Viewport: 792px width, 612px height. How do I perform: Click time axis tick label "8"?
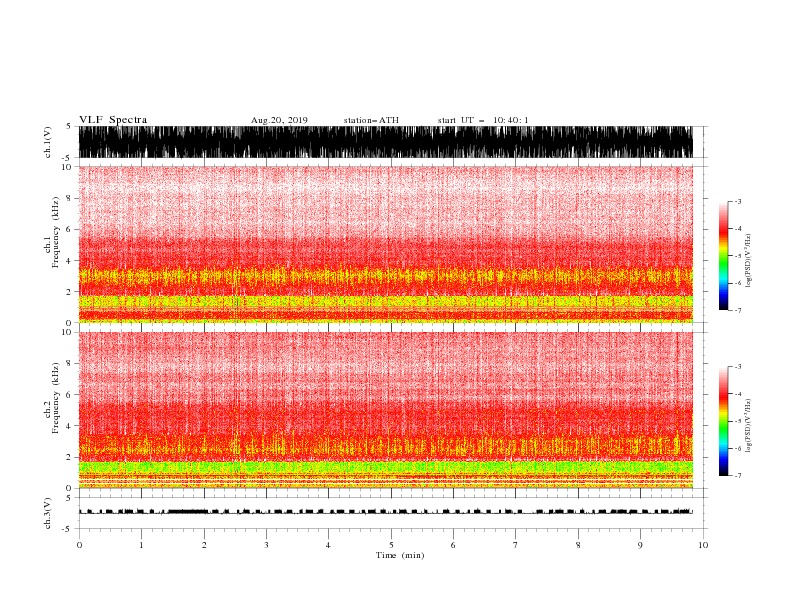[578, 545]
